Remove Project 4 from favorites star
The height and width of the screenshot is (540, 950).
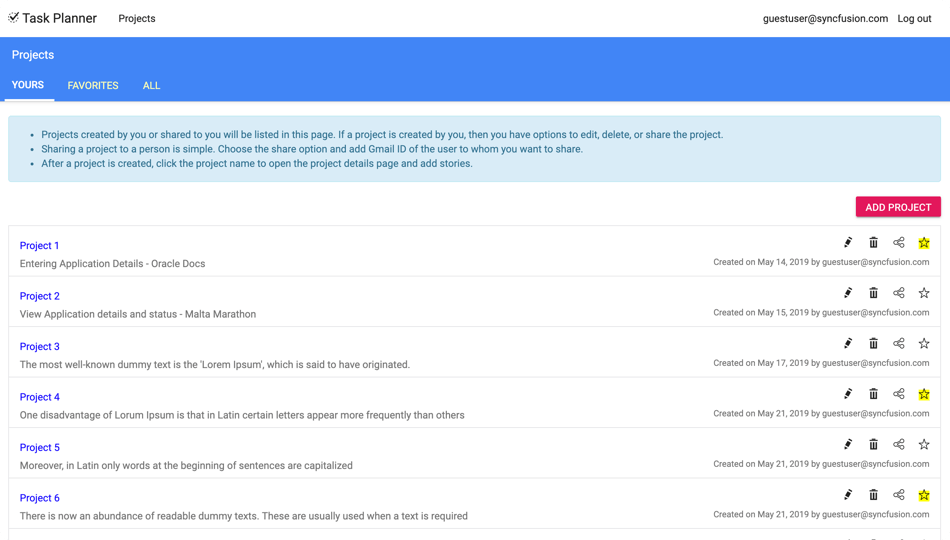pyautogui.click(x=923, y=394)
